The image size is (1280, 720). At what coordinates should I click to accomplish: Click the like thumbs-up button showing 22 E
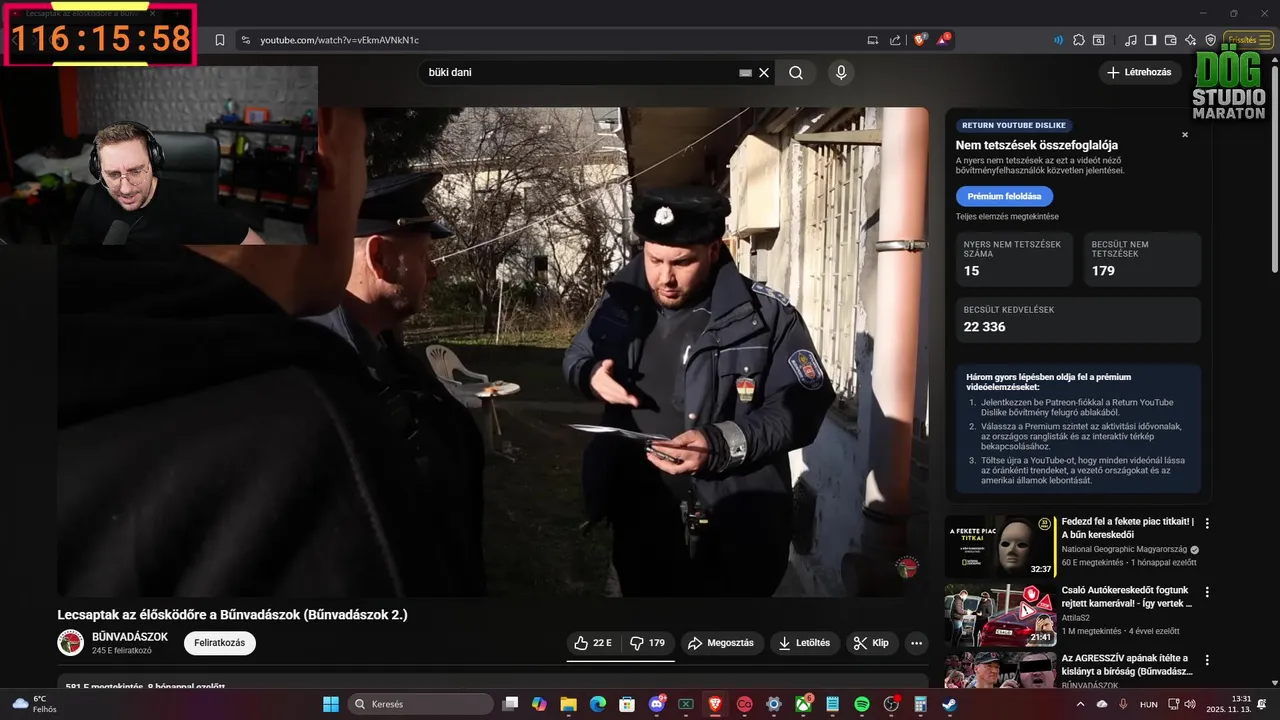593,643
